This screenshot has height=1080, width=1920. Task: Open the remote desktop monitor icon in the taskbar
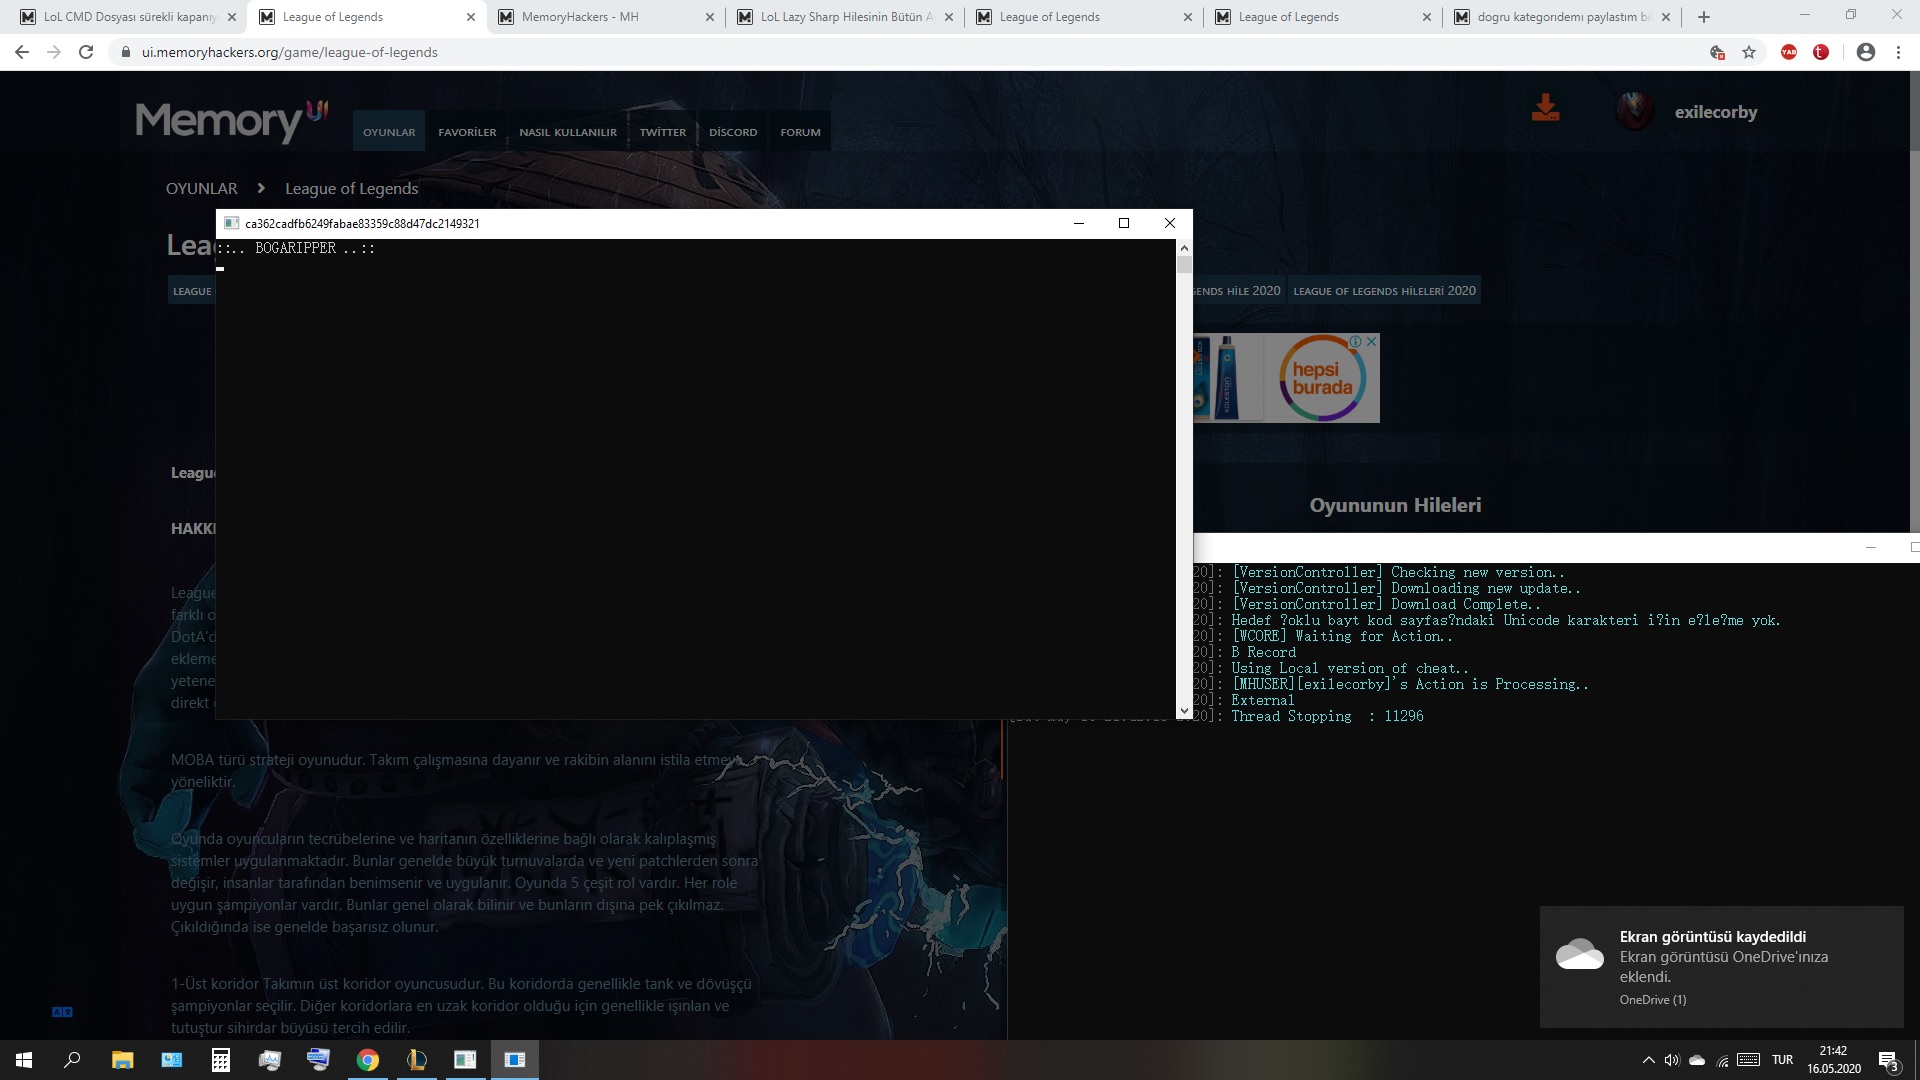point(318,1060)
